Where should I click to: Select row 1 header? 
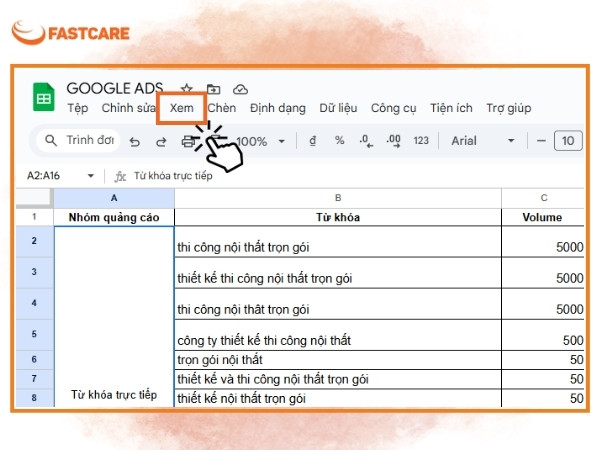coord(34,217)
